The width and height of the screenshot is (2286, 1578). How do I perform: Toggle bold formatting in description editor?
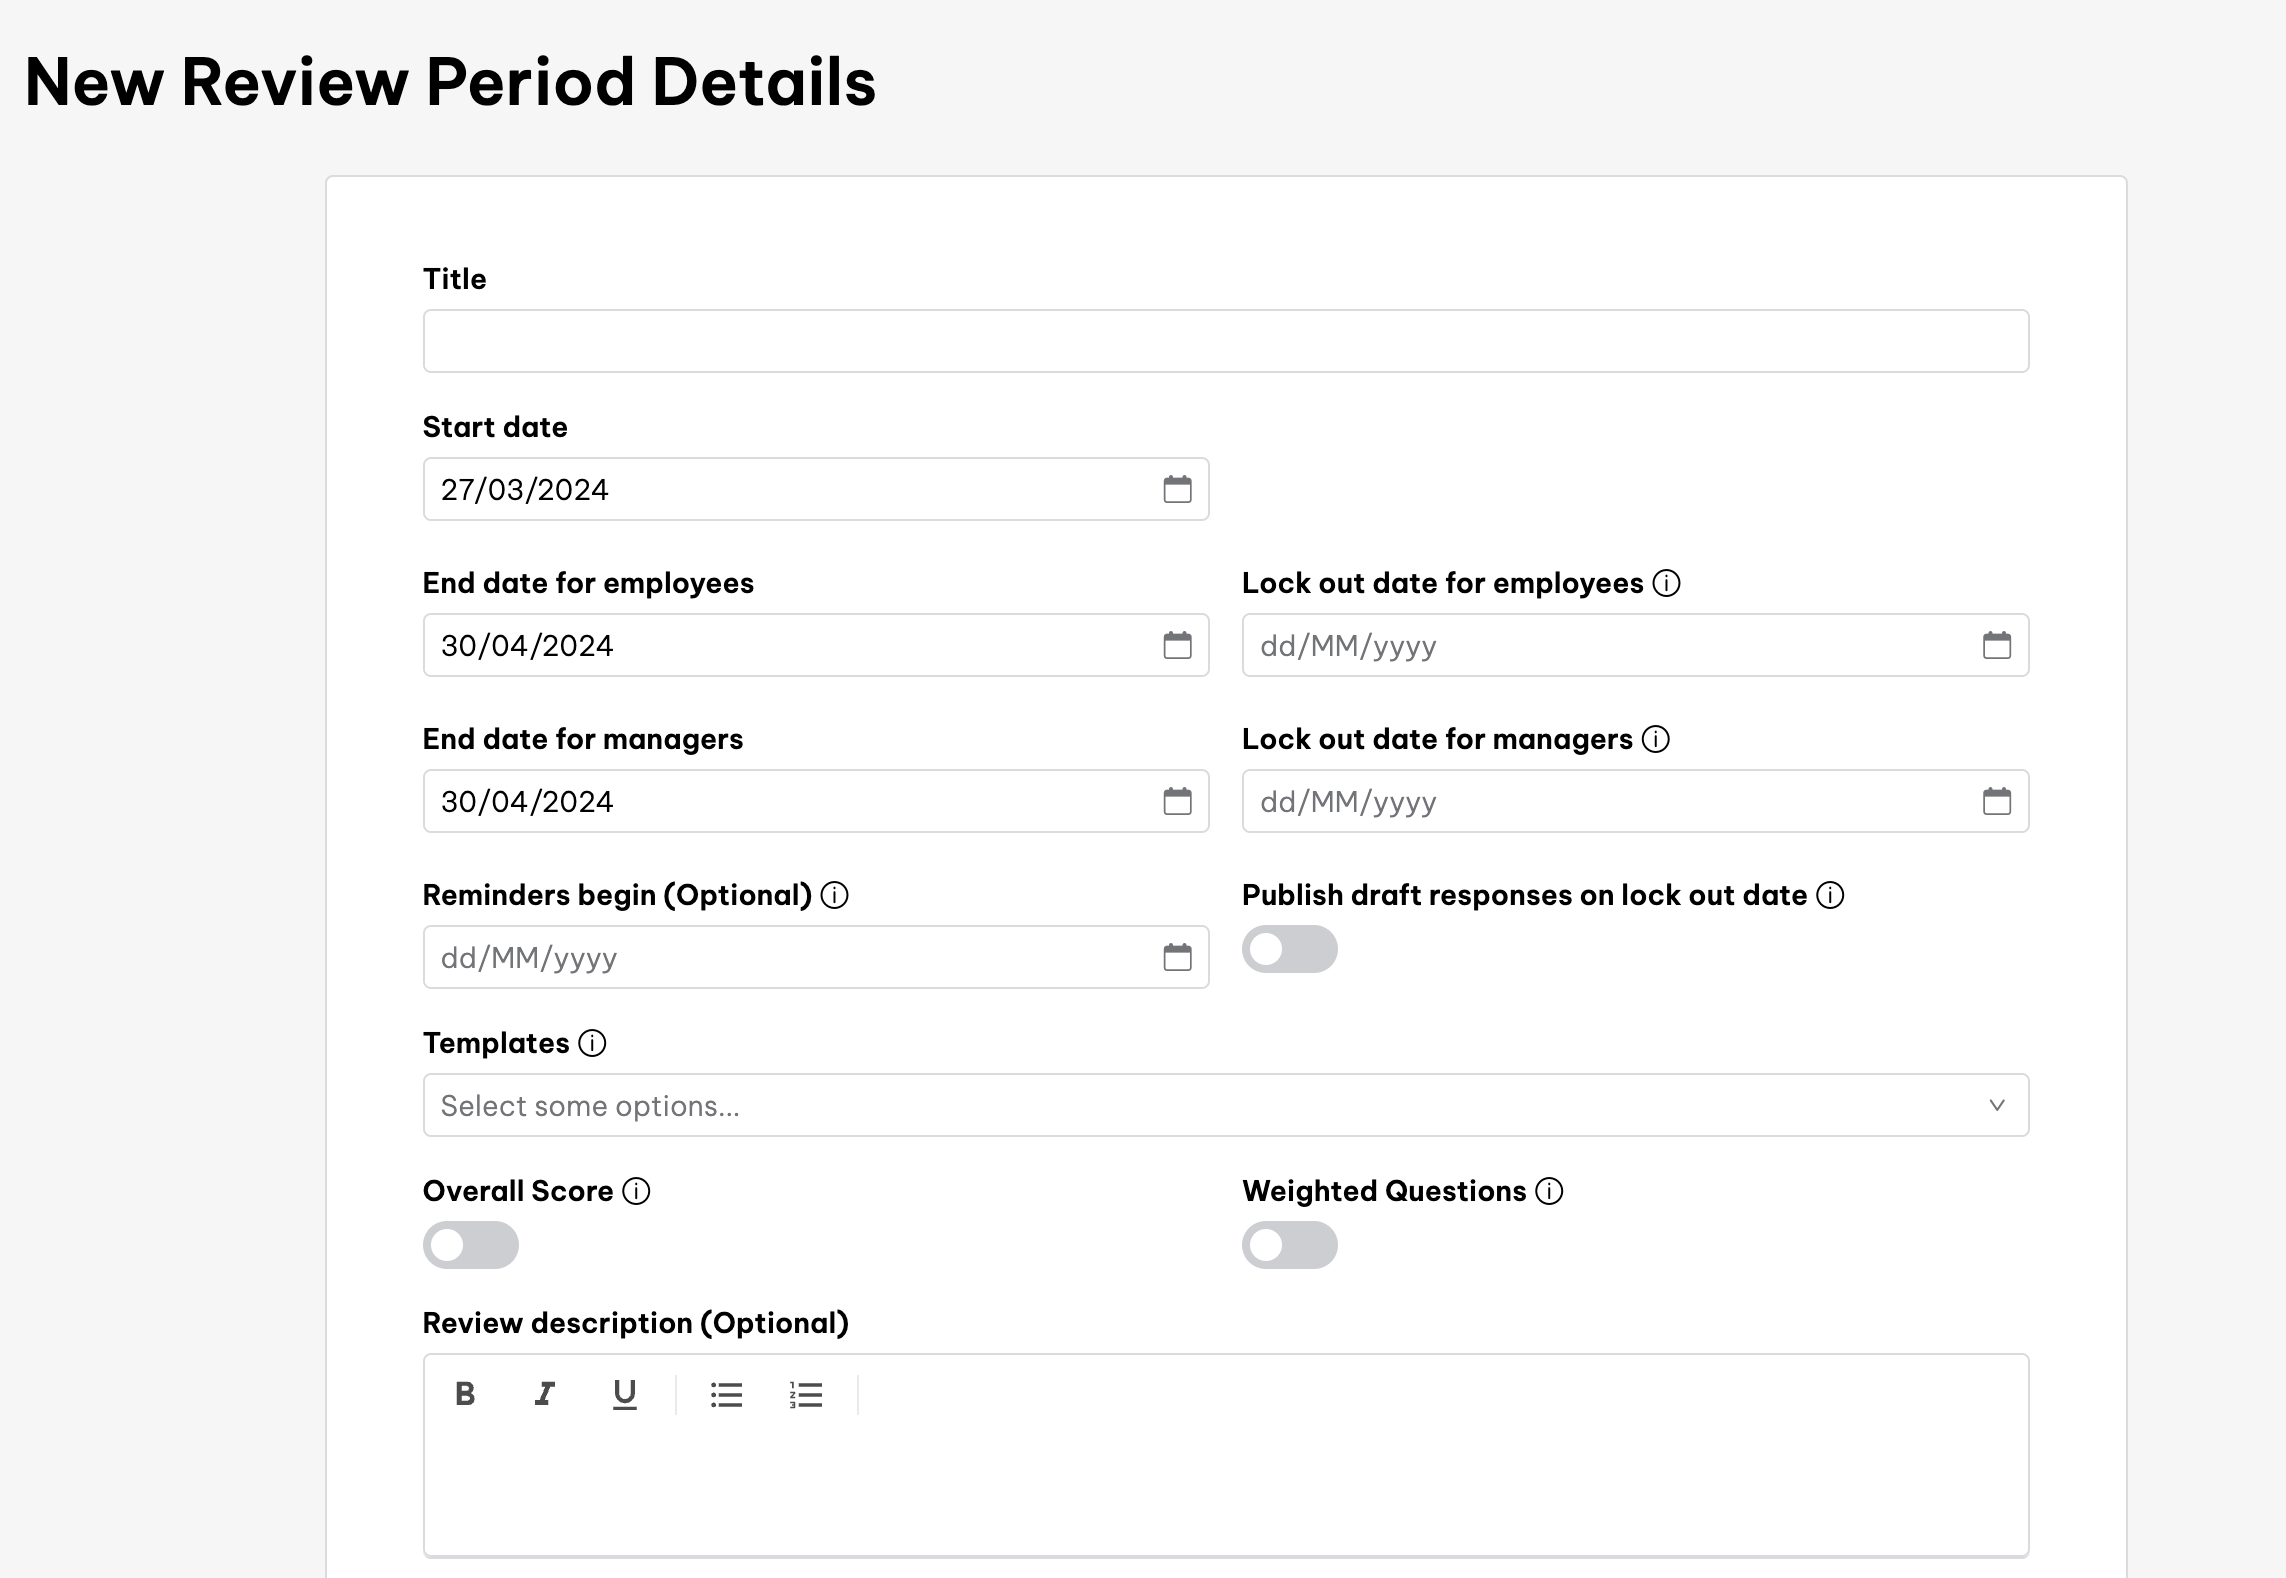click(x=465, y=1394)
